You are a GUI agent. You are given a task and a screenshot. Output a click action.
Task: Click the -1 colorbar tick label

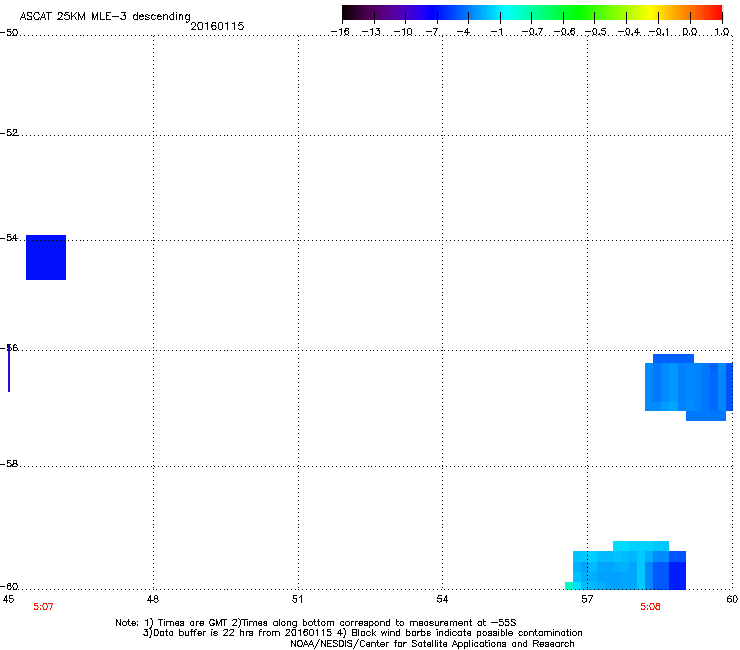tap(496, 32)
